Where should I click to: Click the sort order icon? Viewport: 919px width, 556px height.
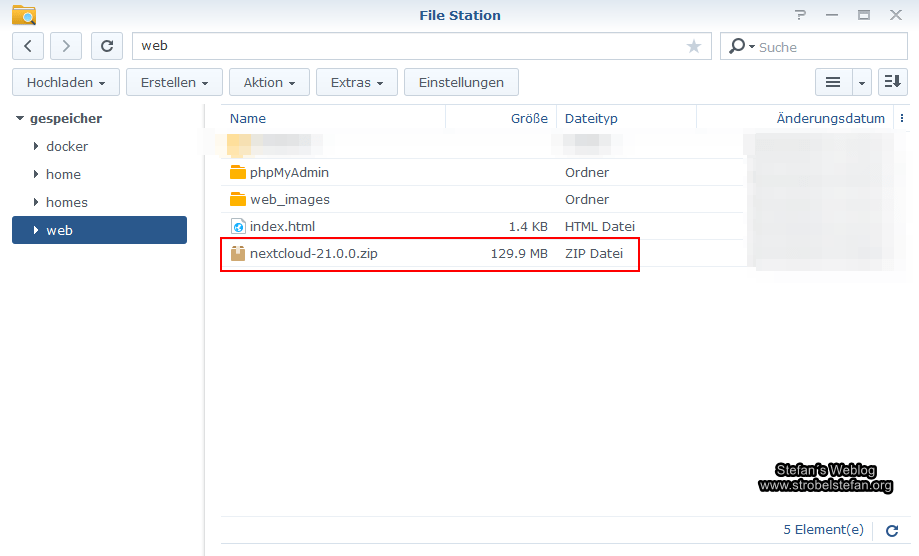tap(893, 82)
